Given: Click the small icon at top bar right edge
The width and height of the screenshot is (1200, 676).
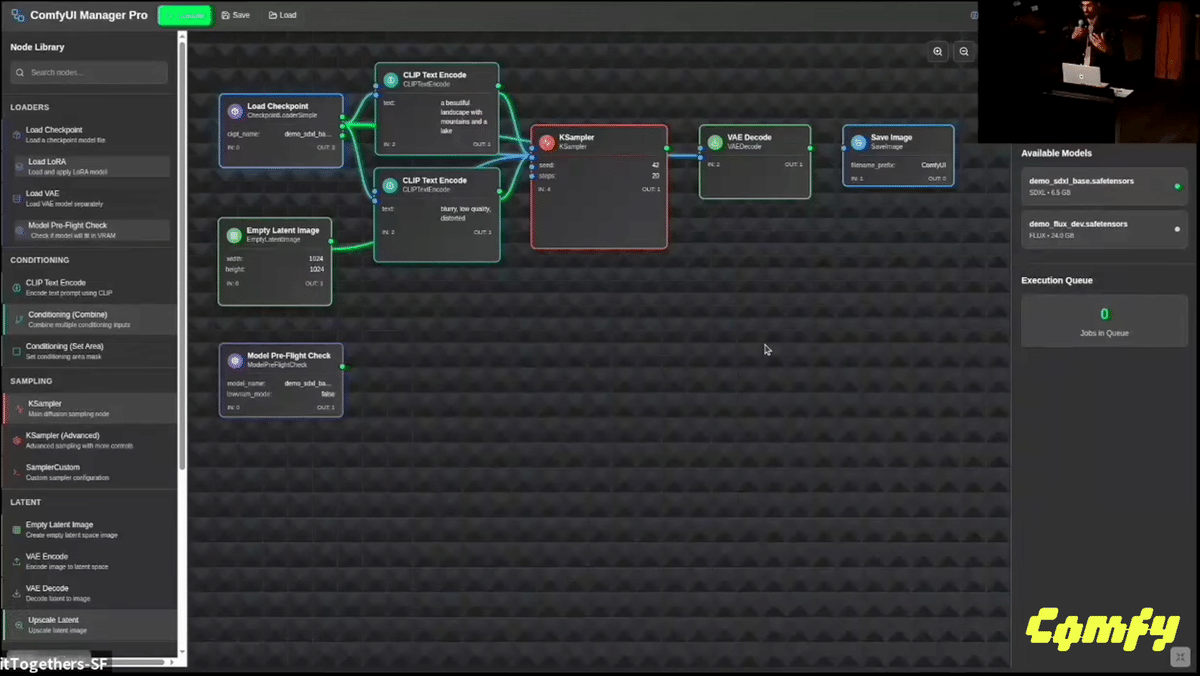Looking at the screenshot, I should [974, 15].
